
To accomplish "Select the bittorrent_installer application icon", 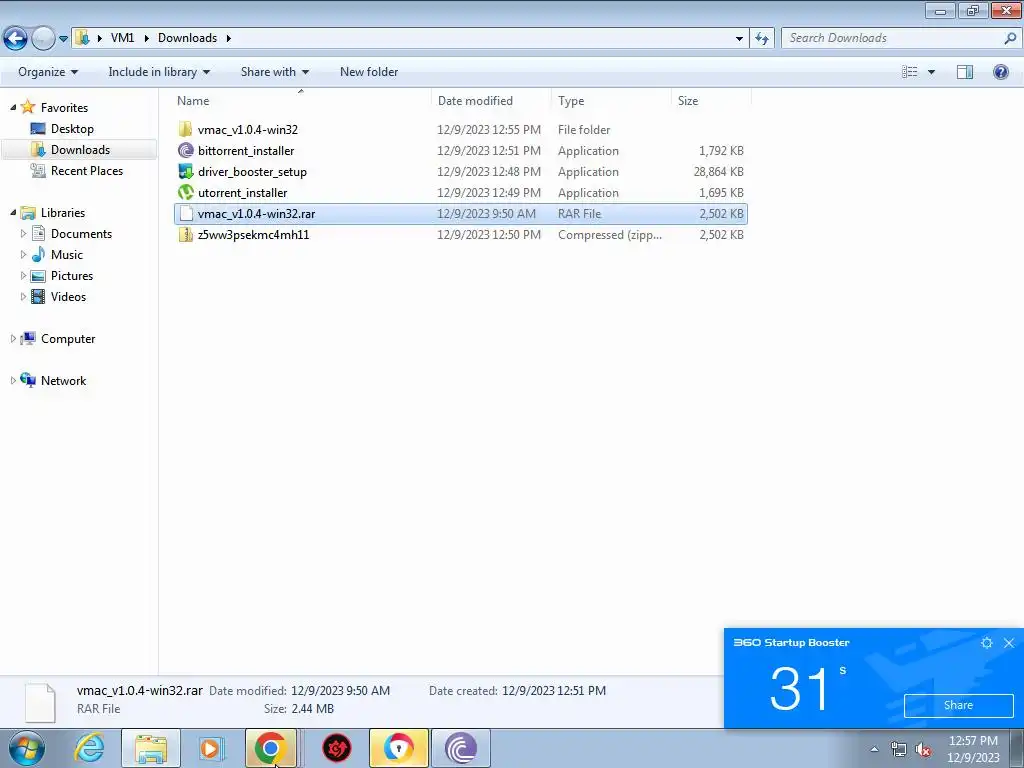I will coord(185,150).
